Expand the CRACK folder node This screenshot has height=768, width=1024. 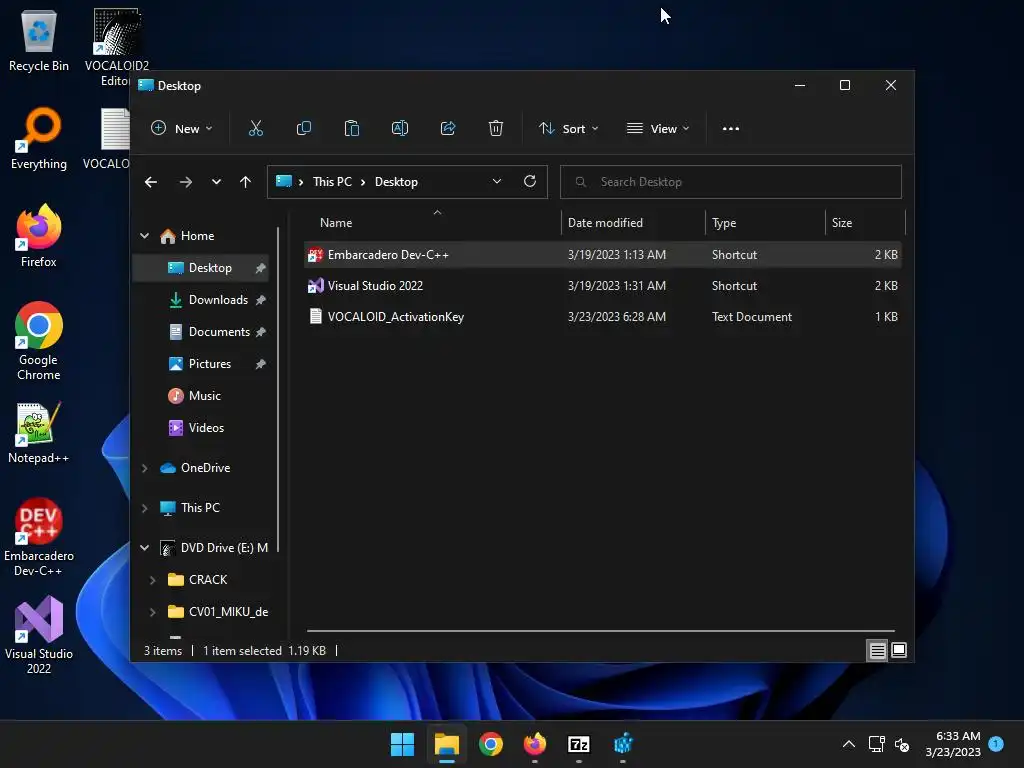tap(152, 580)
